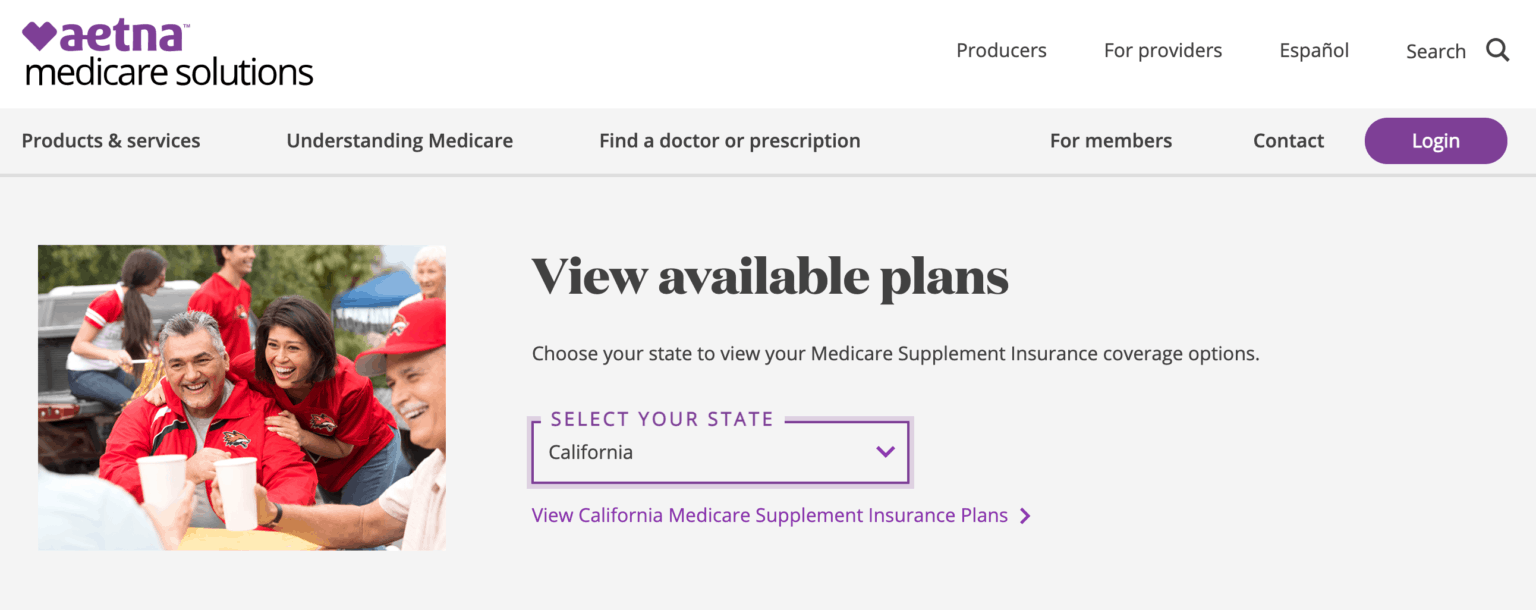Screen dimensions: 1536x610
Task: Open the Select Your State dropdown showing California
Action: point(720,452)
